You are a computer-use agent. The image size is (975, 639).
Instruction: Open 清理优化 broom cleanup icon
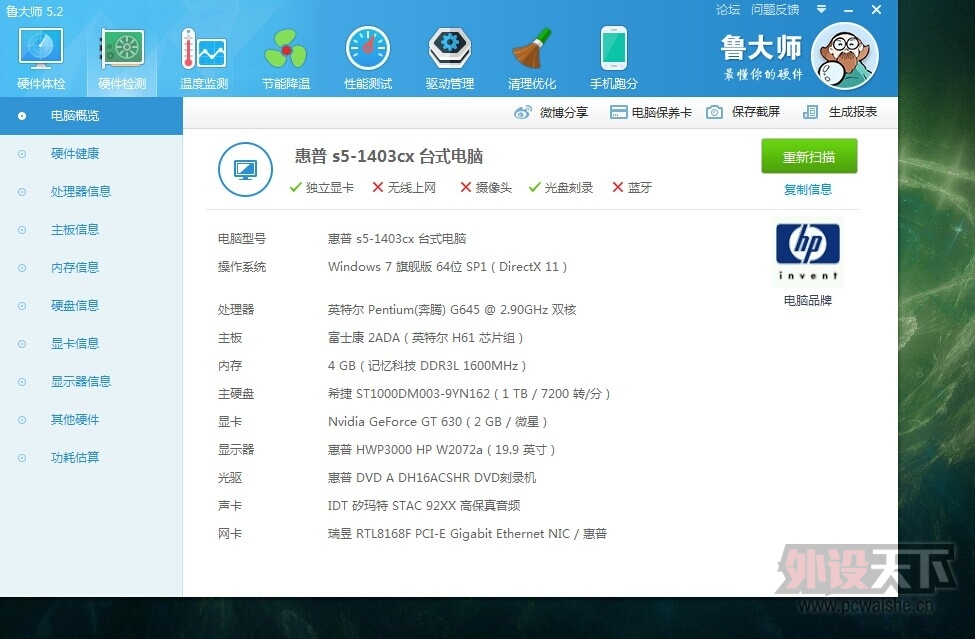(532, 49)
